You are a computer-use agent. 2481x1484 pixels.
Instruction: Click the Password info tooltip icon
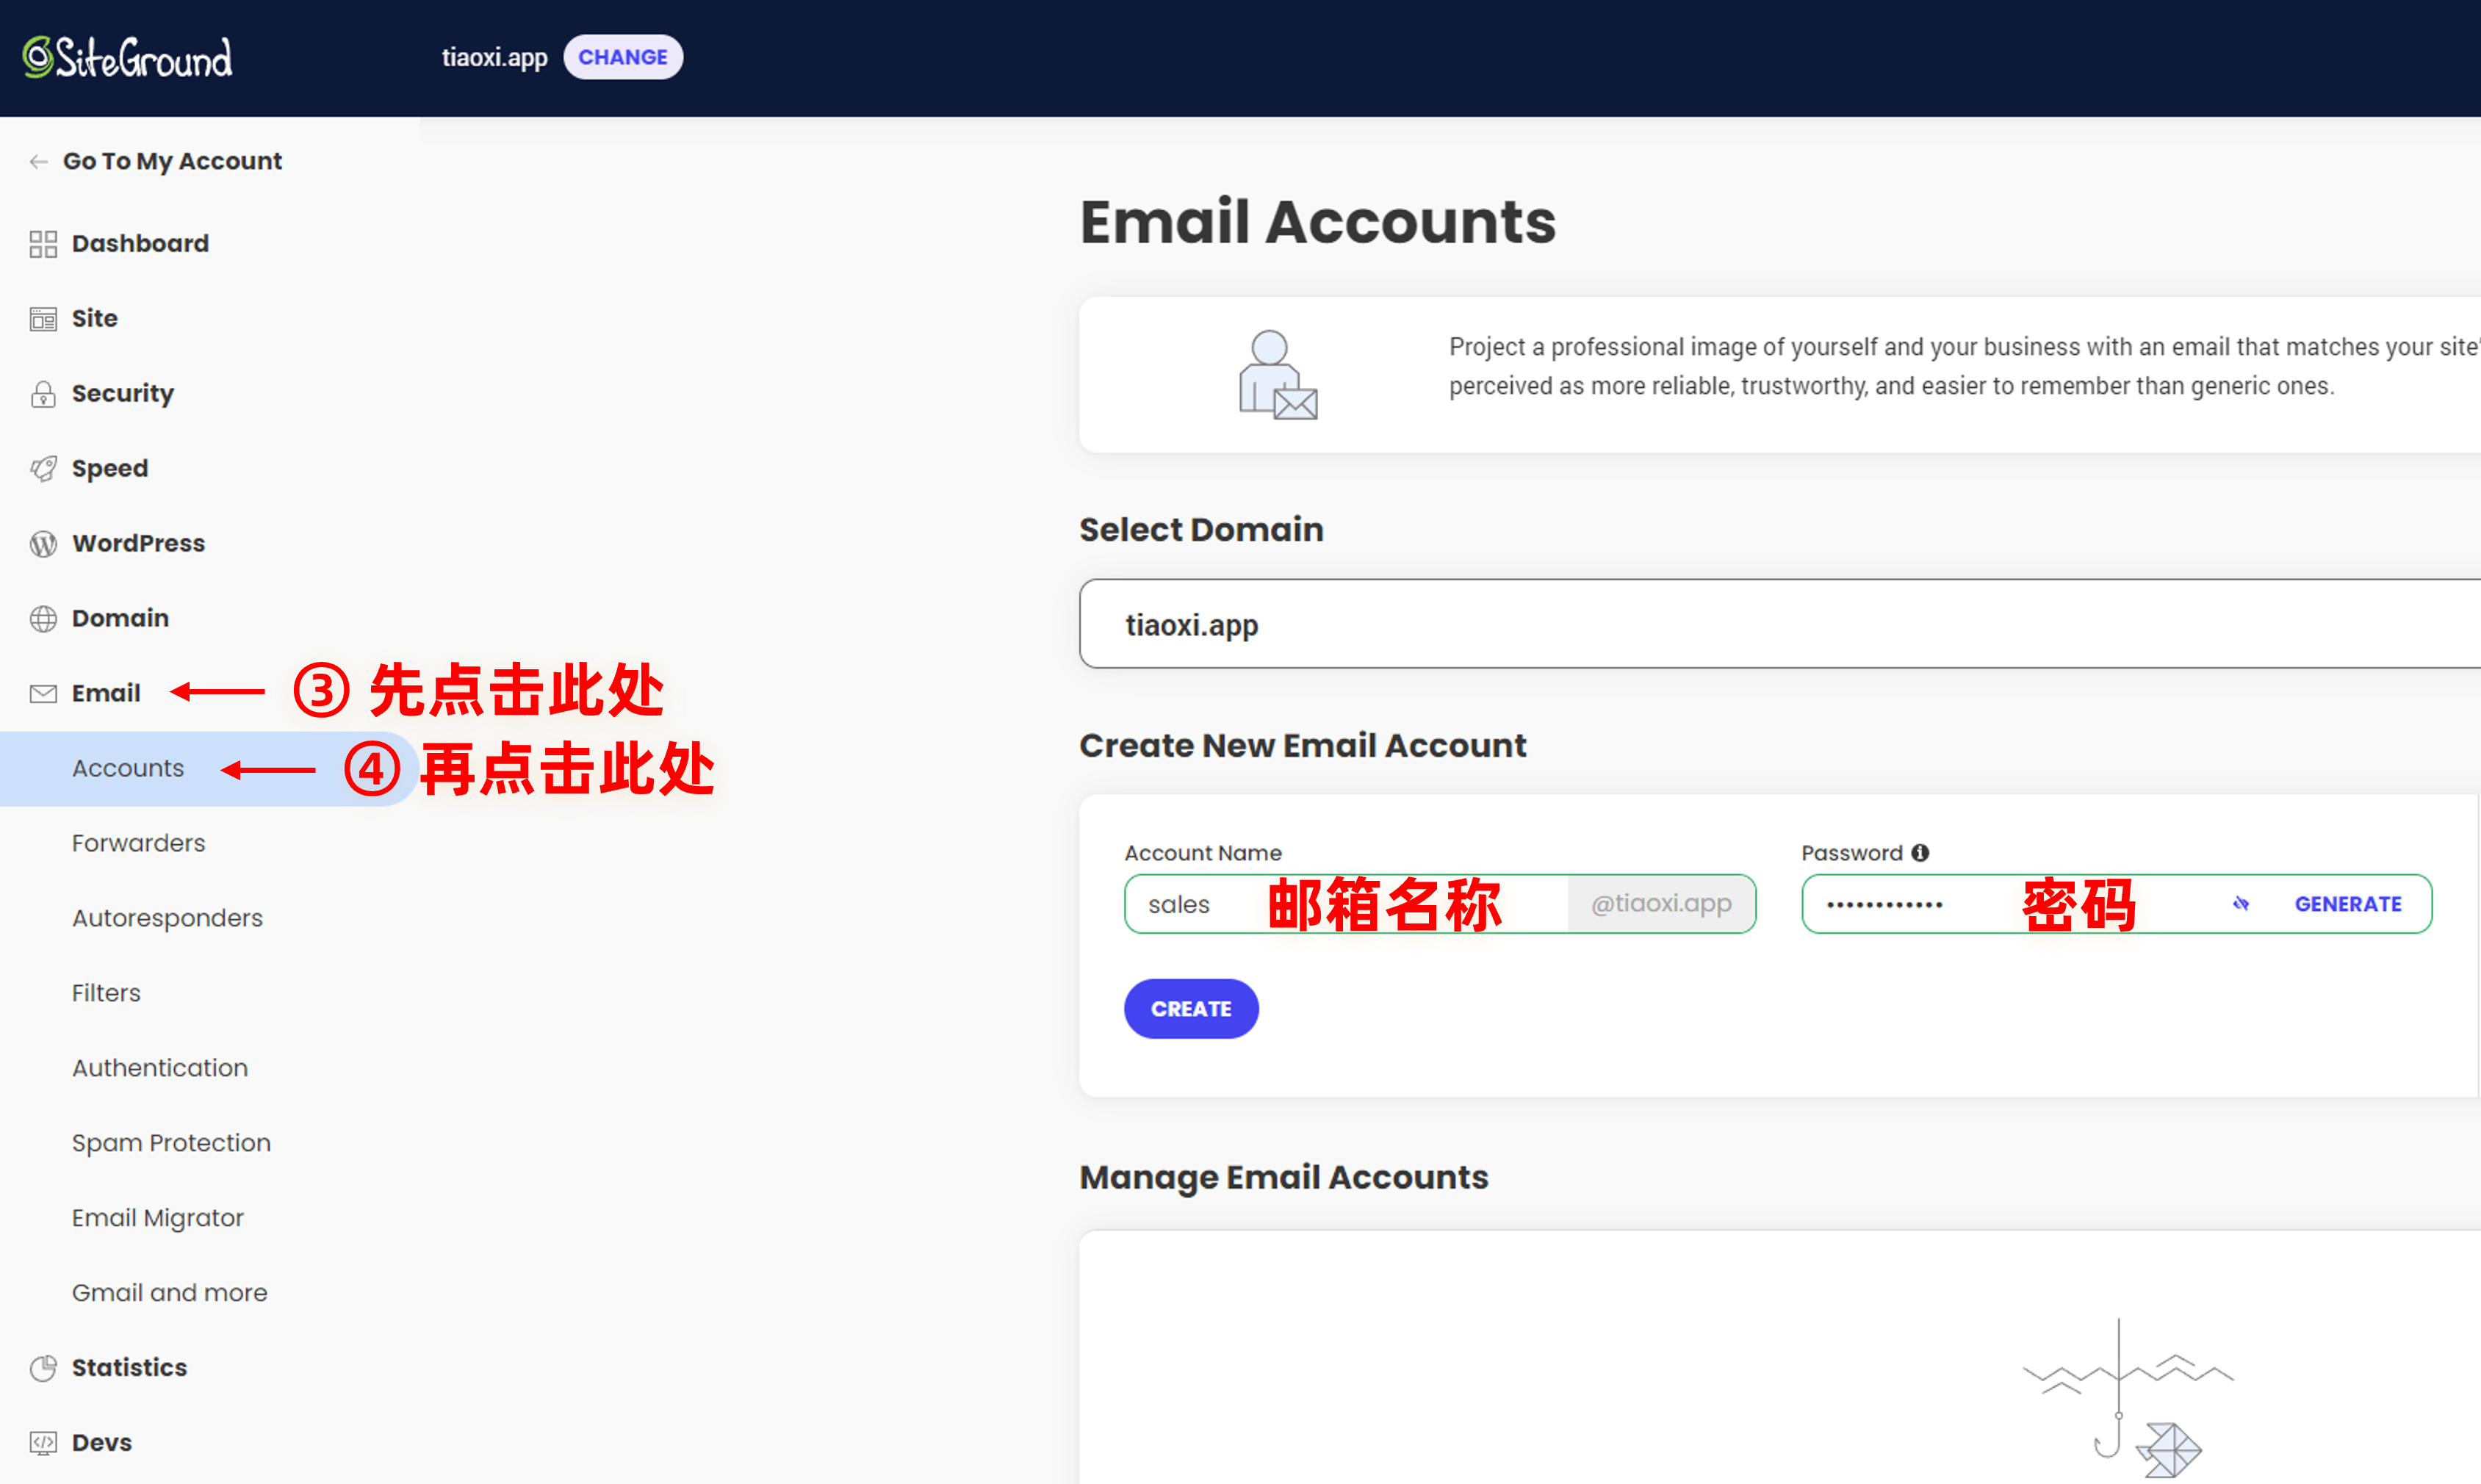tap(1920, 852)
